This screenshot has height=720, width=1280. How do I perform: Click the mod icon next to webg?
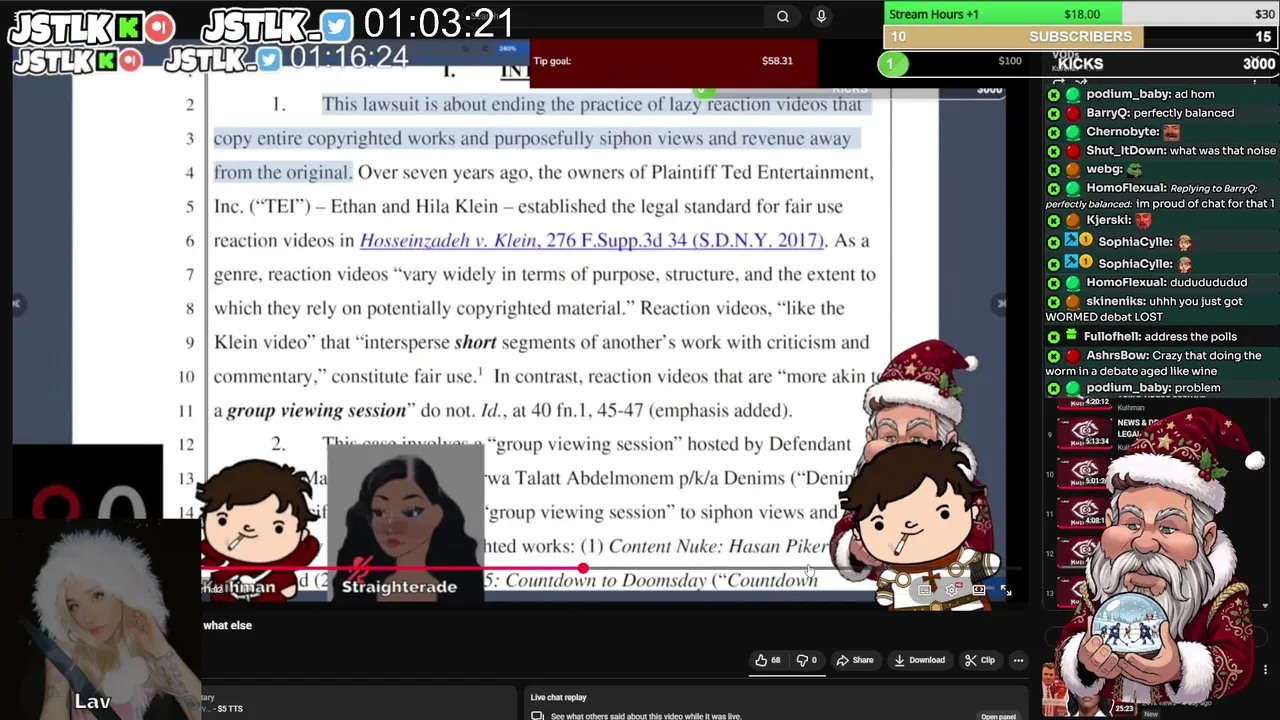[1053, 170]
